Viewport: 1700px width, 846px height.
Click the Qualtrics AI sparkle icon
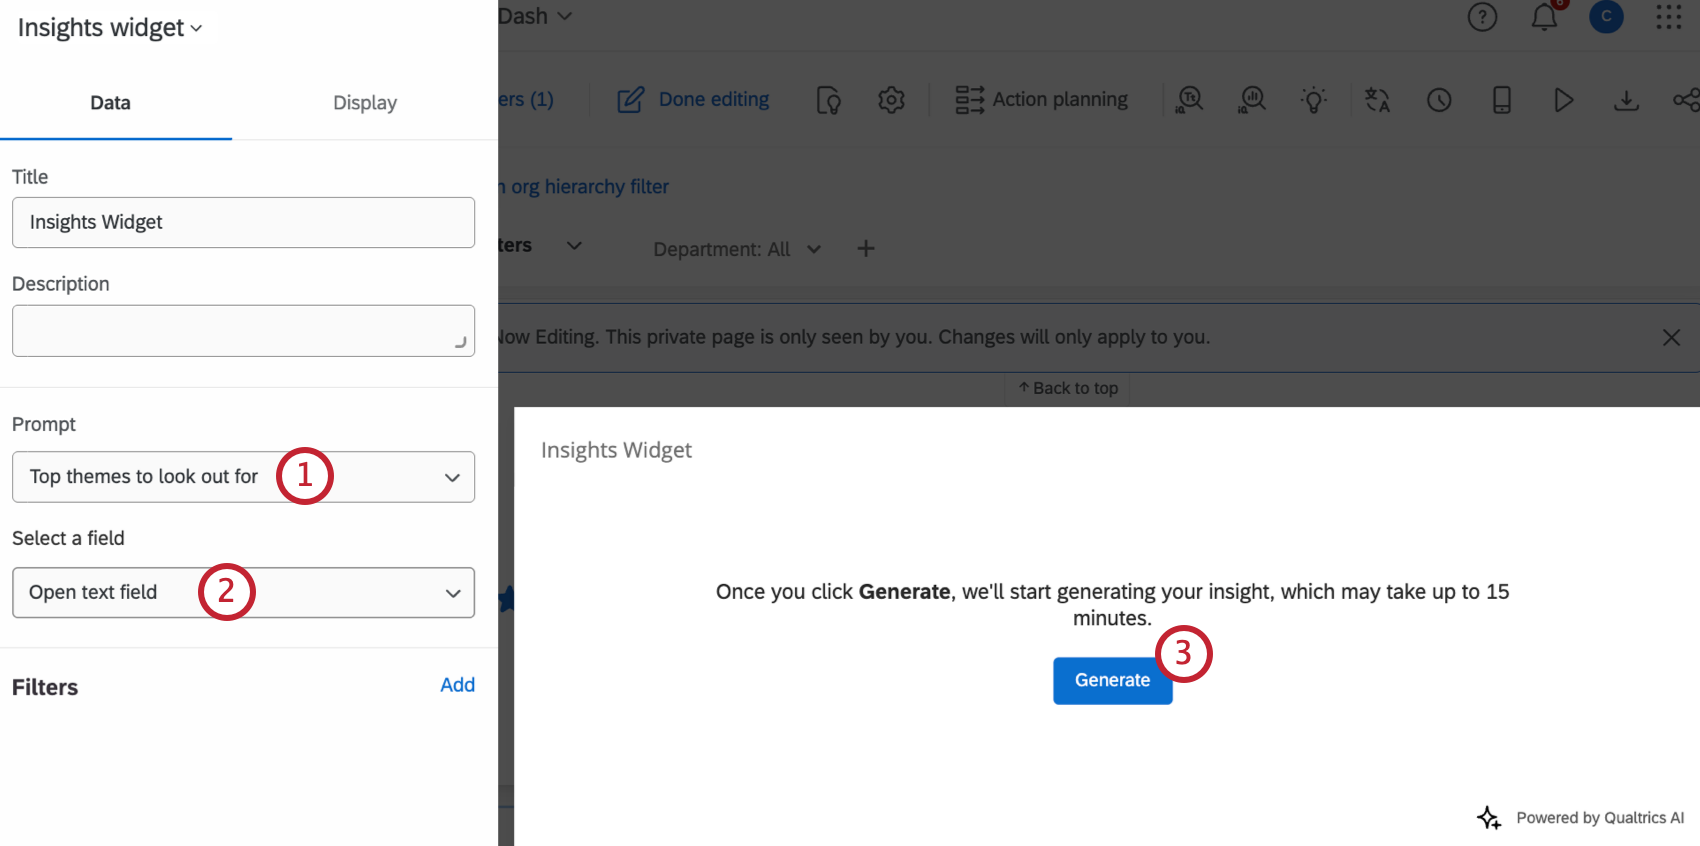(1489, 818)
